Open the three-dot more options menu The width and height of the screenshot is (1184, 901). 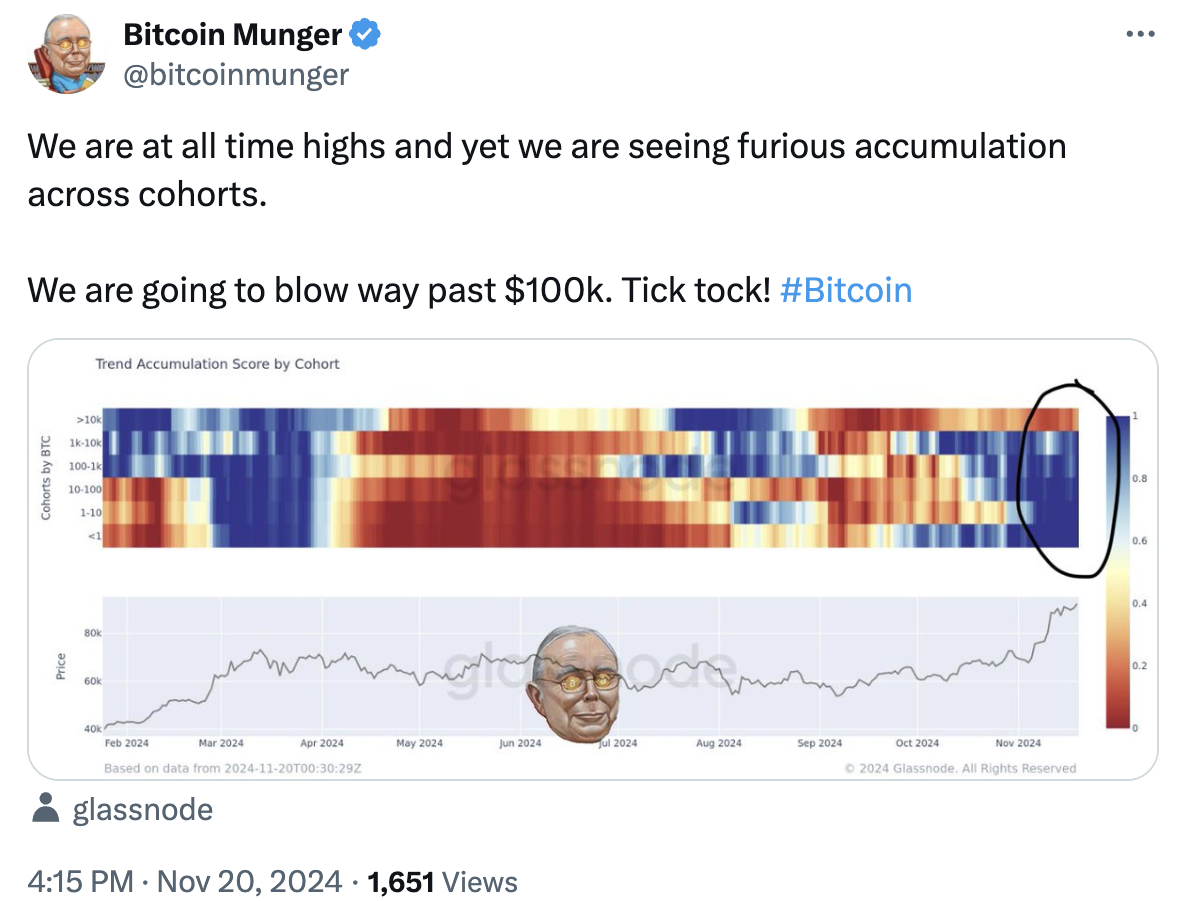pyautogui.click(x=1140, y=35)
